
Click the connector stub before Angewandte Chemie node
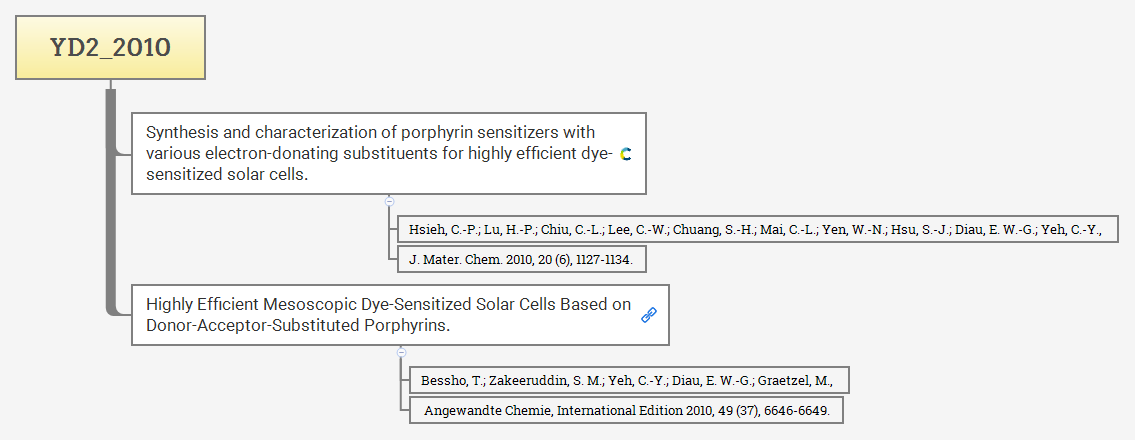[x=404, y=410]
